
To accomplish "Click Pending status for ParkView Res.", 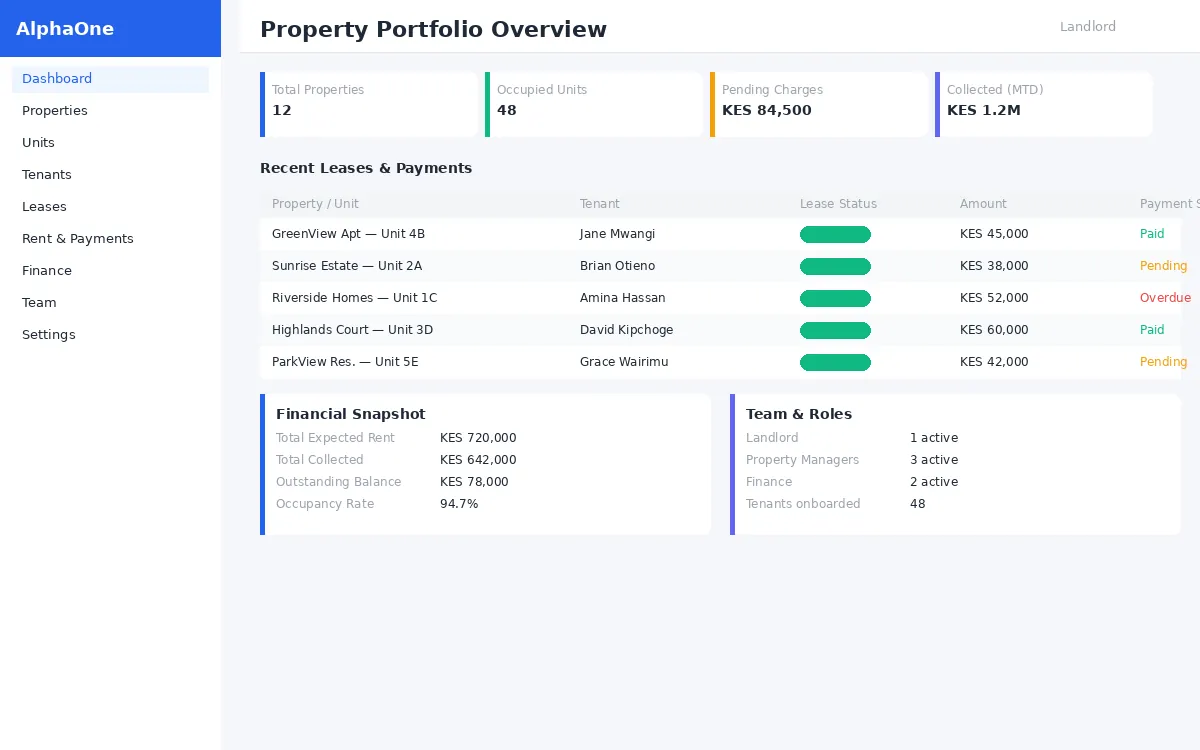I will [x=1163, y=362].
